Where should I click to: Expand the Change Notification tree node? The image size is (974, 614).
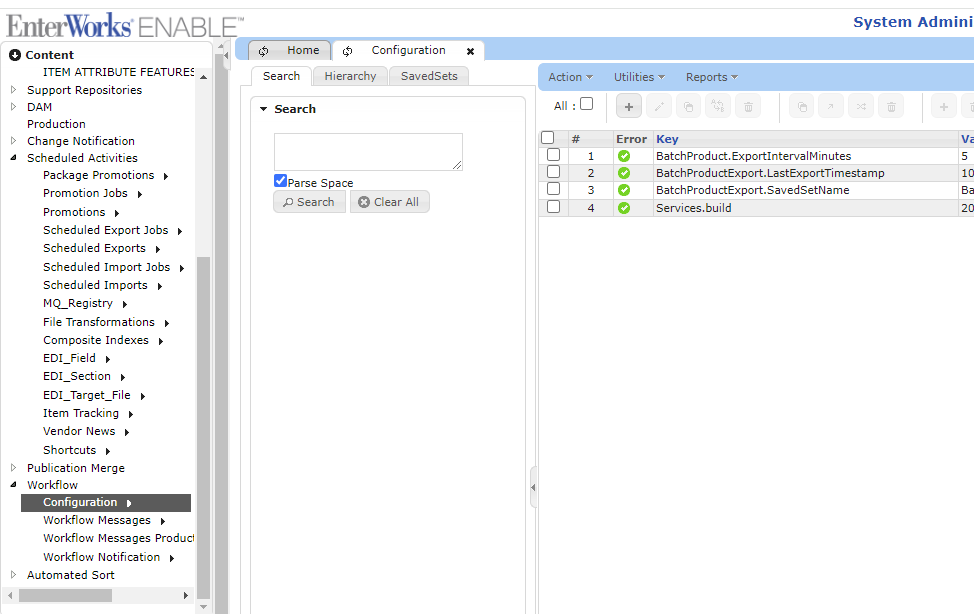pyautogui.click(x=14, y=140)
